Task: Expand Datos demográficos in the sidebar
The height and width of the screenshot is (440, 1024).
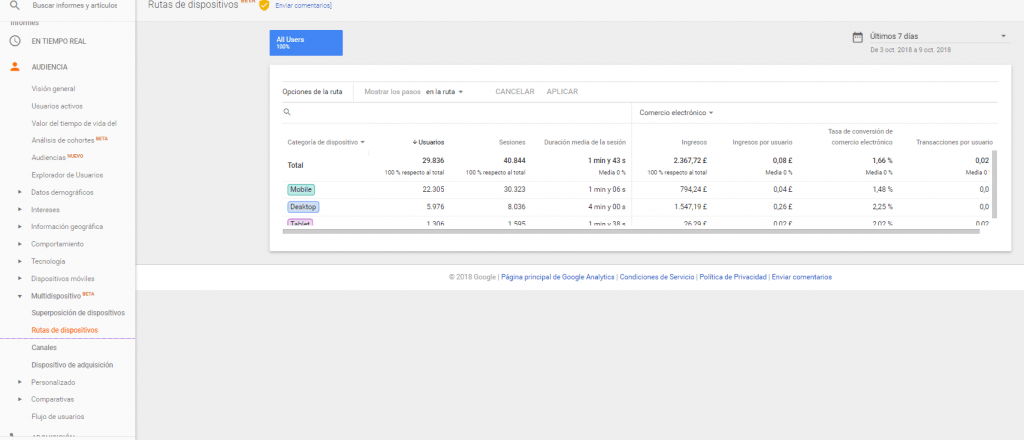Action: point(20,193)
